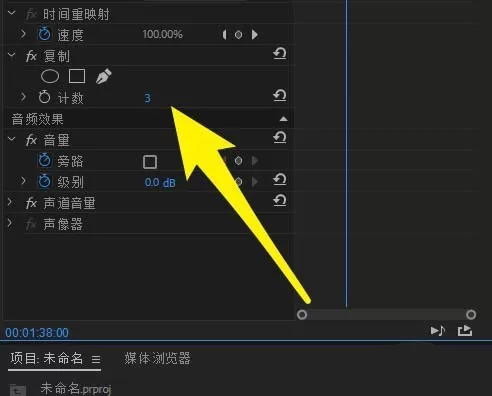This screenshot has width=492, height=396.
Task: Enable the 旁路 bypass checkbox
Action: coord(150,162)
